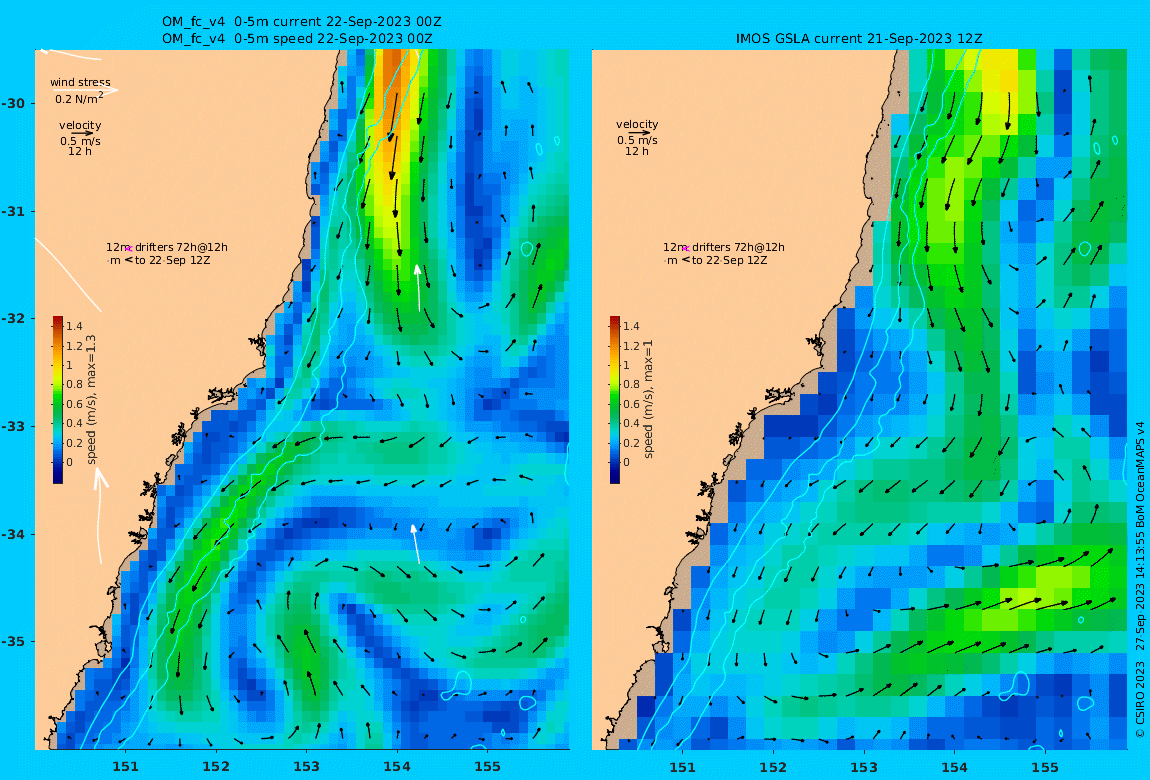Viewport: 1150px width, 780px height.
Task: Click longitude 153 under the left map
Action: click(307, 767)
